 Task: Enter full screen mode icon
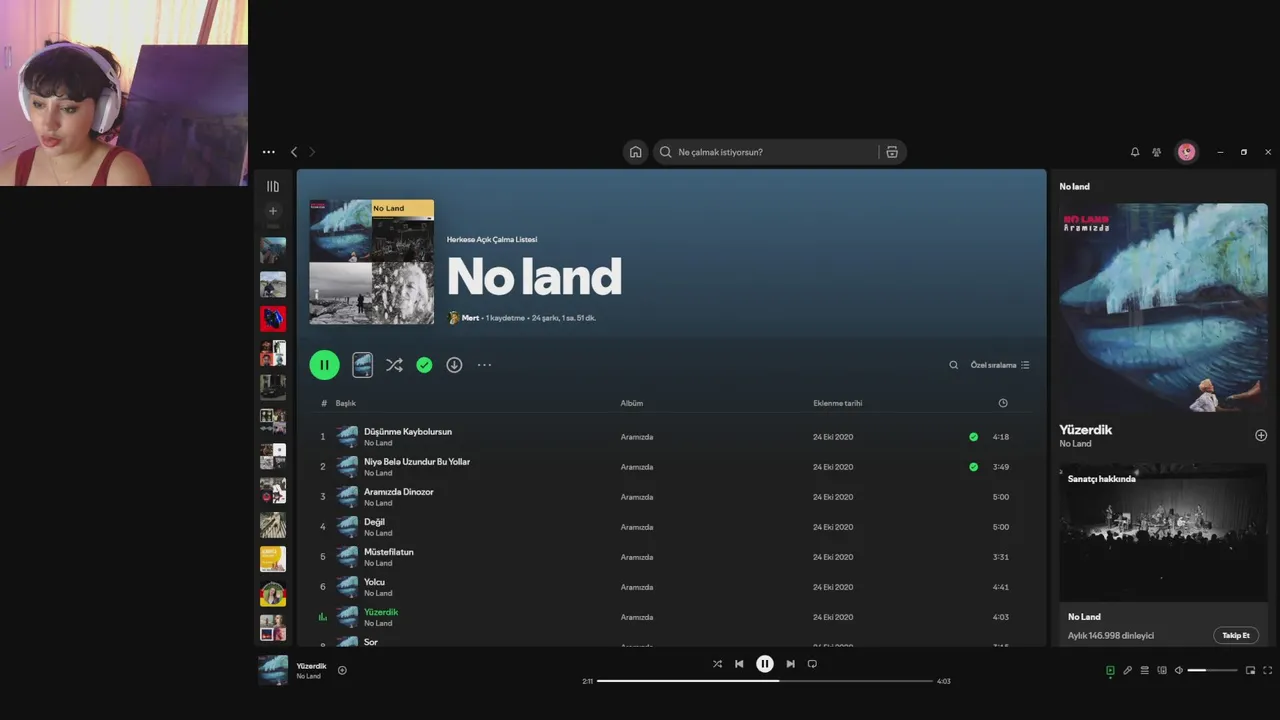pyautogui.click(x=1268, y=671)
